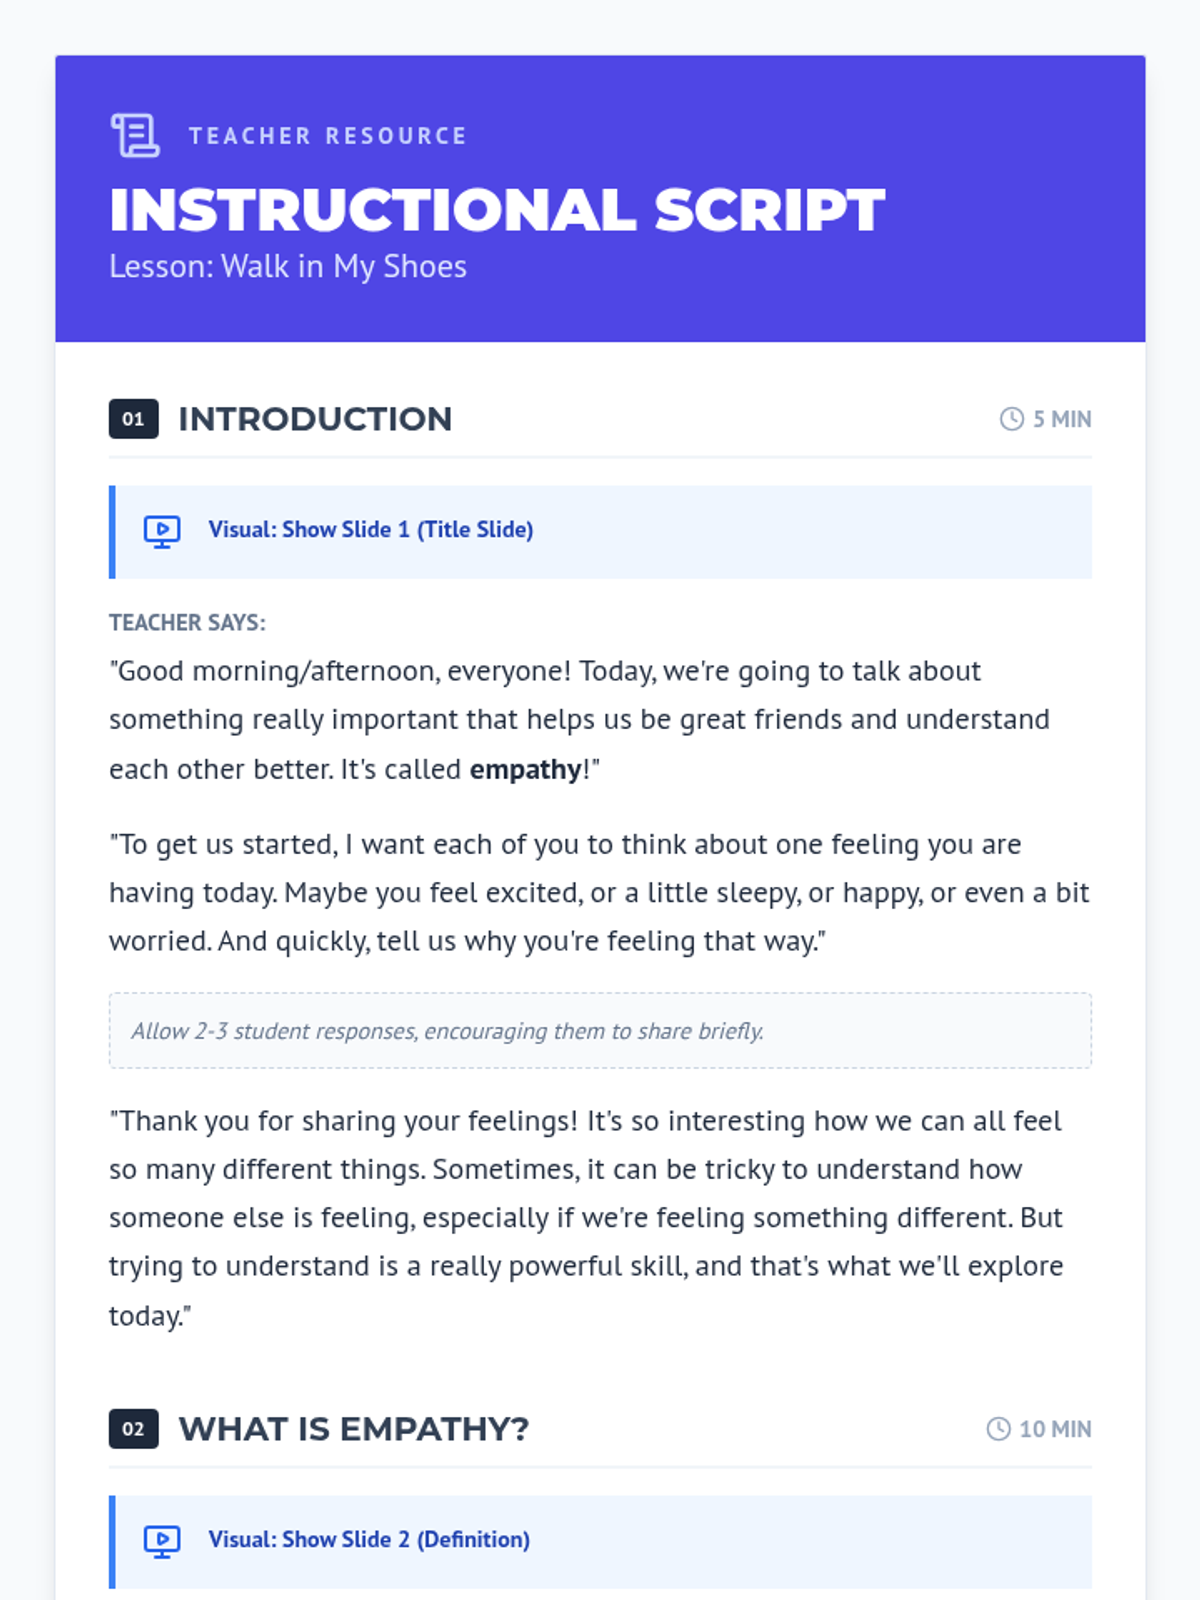The height and width of the screenshot is (1600, 1200).
Task: Click the paragraph starting Thank you for sharing
Action: (x=586, y=1218)
